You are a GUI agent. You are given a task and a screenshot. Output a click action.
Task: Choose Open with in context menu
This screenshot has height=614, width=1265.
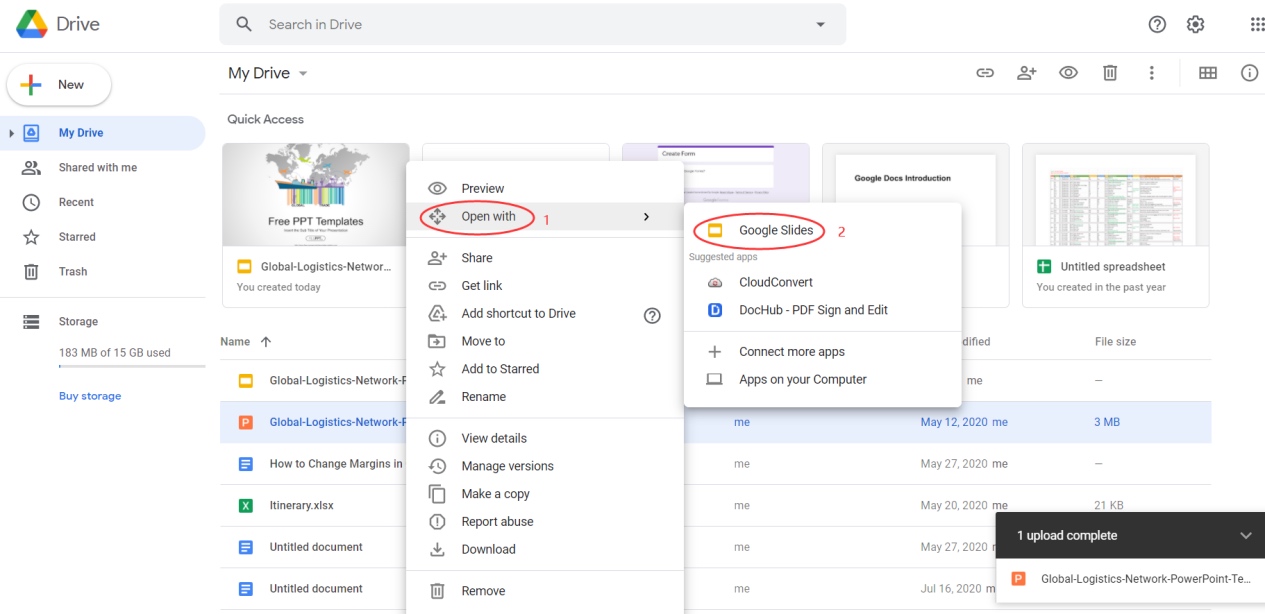(545, 217)
